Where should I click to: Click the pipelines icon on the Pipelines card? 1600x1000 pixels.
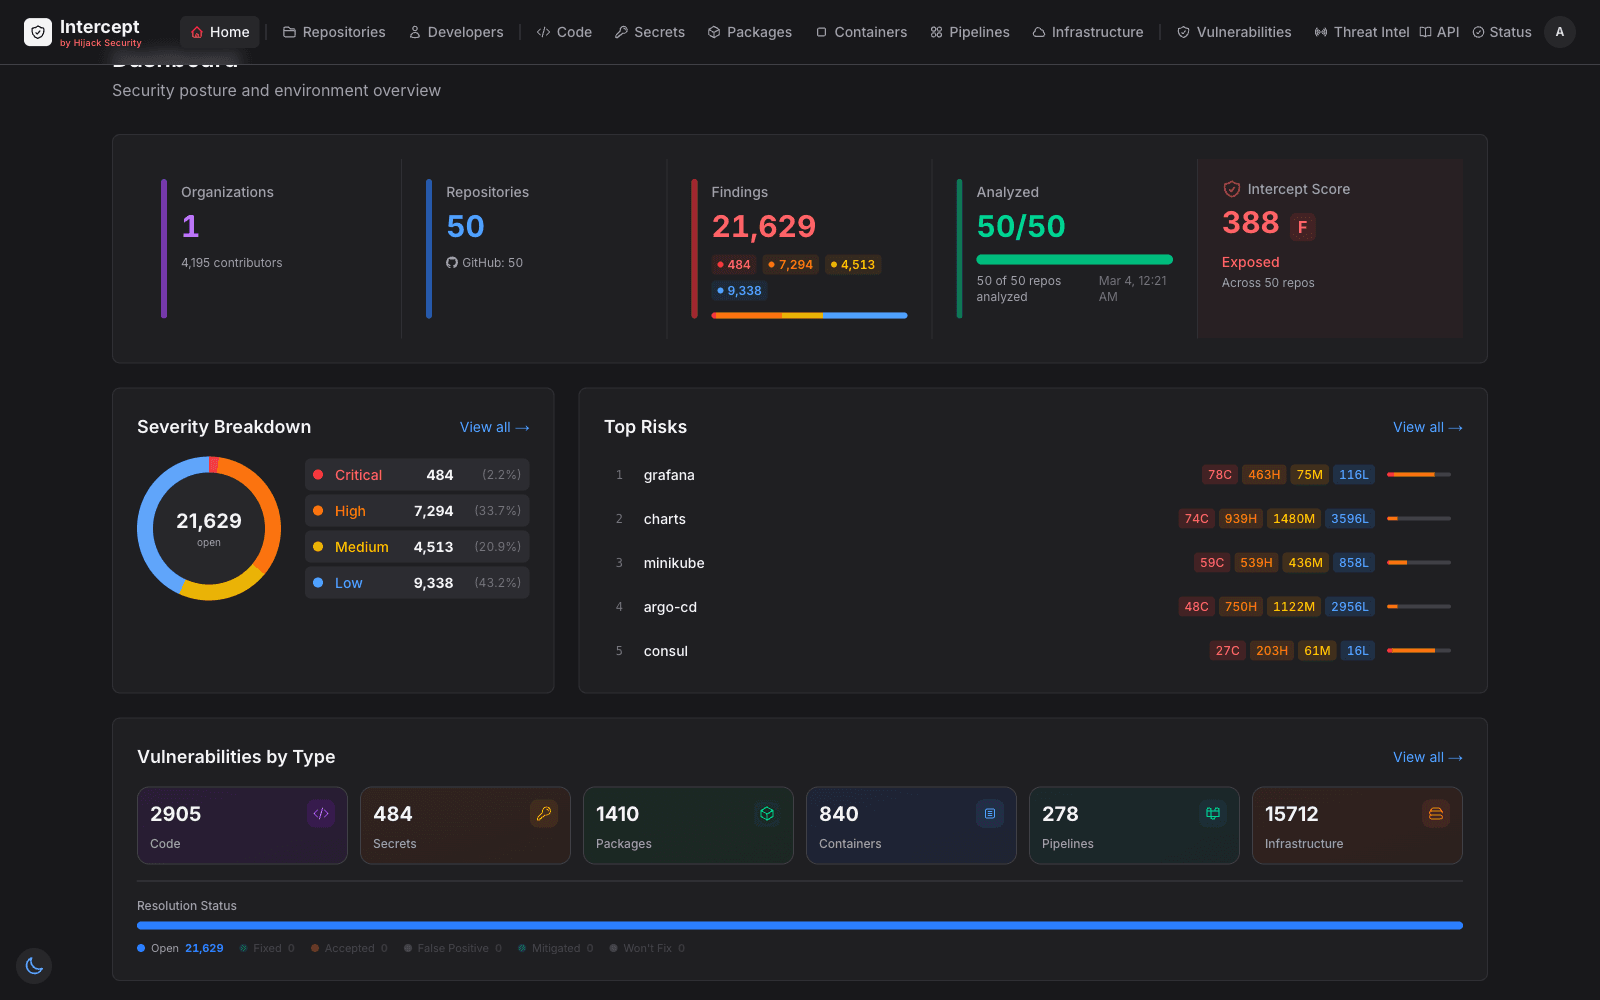(x=1213, y=813)
